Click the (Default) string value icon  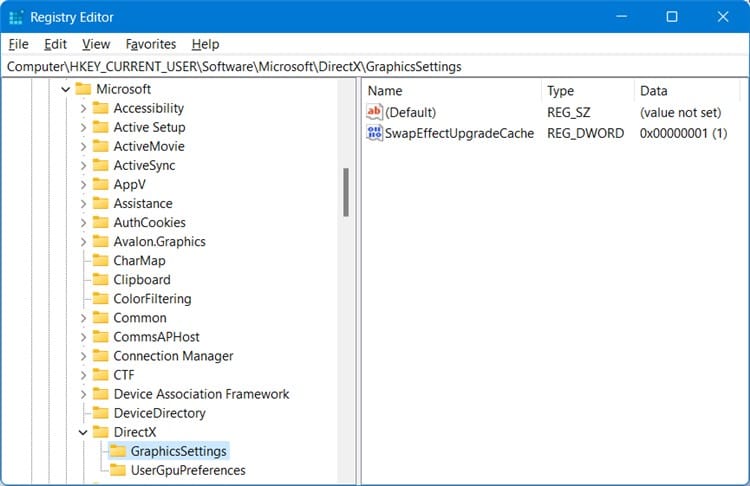pos(375,112)
